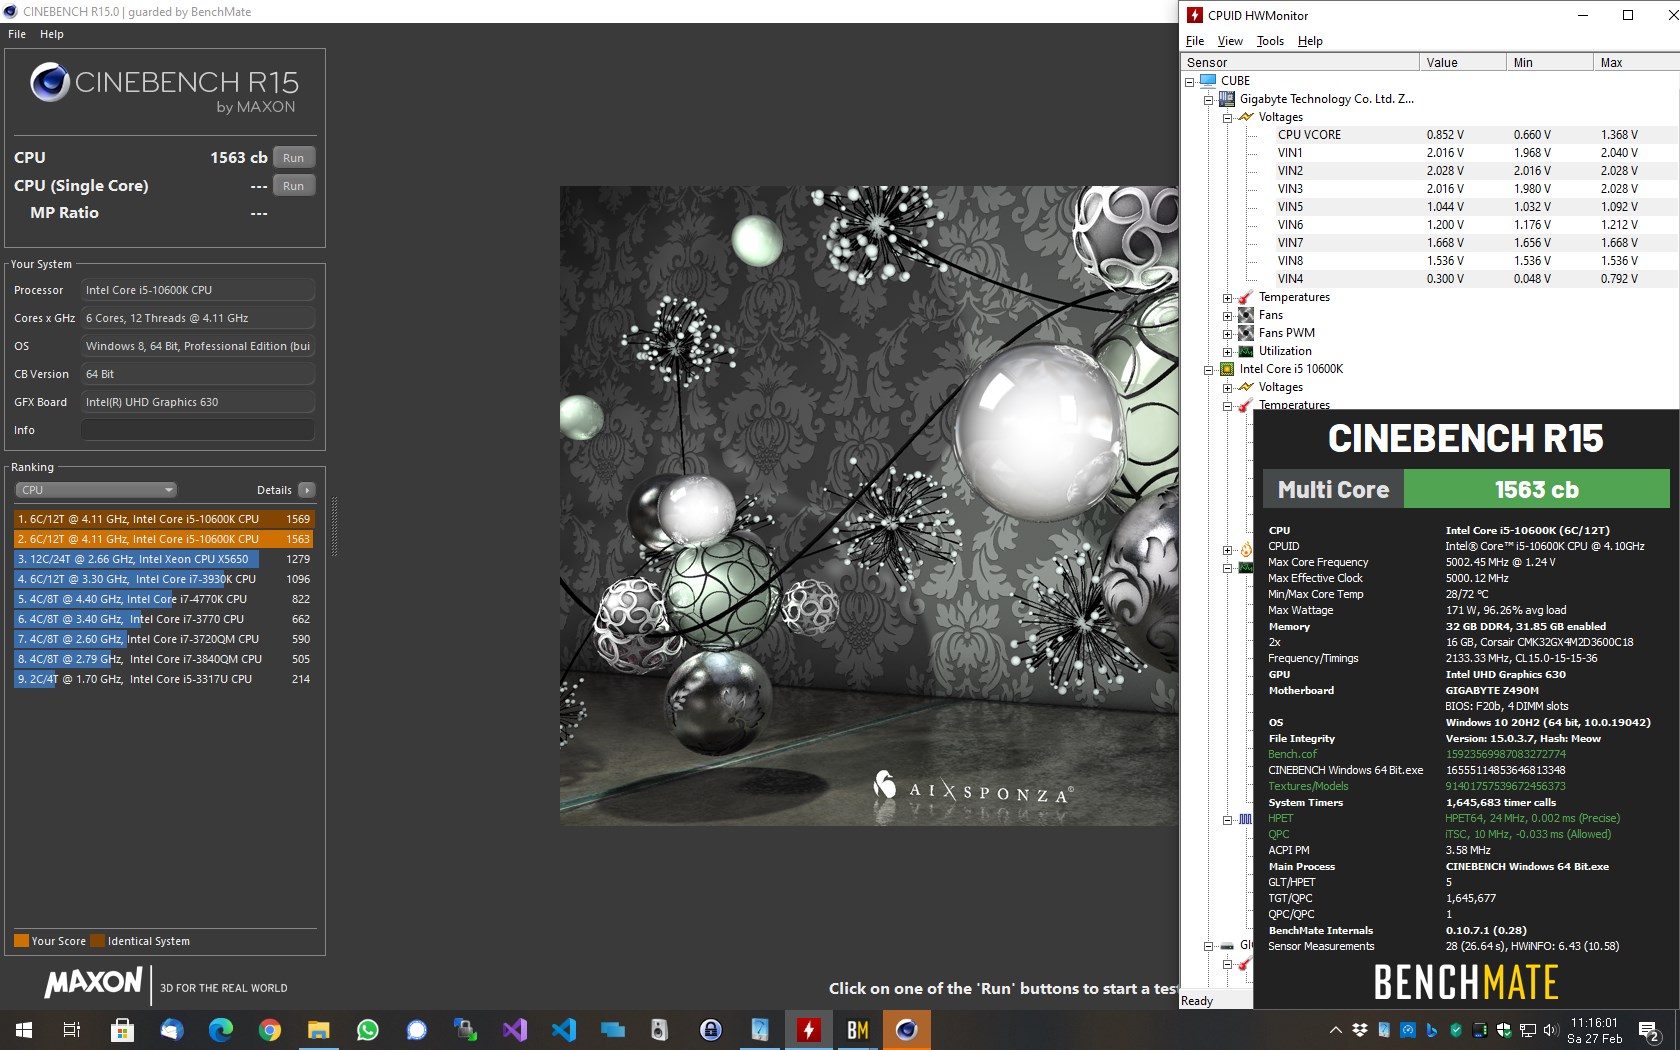
Task: Click the Details arrow button in Ranking
Action: pos(307,490)
